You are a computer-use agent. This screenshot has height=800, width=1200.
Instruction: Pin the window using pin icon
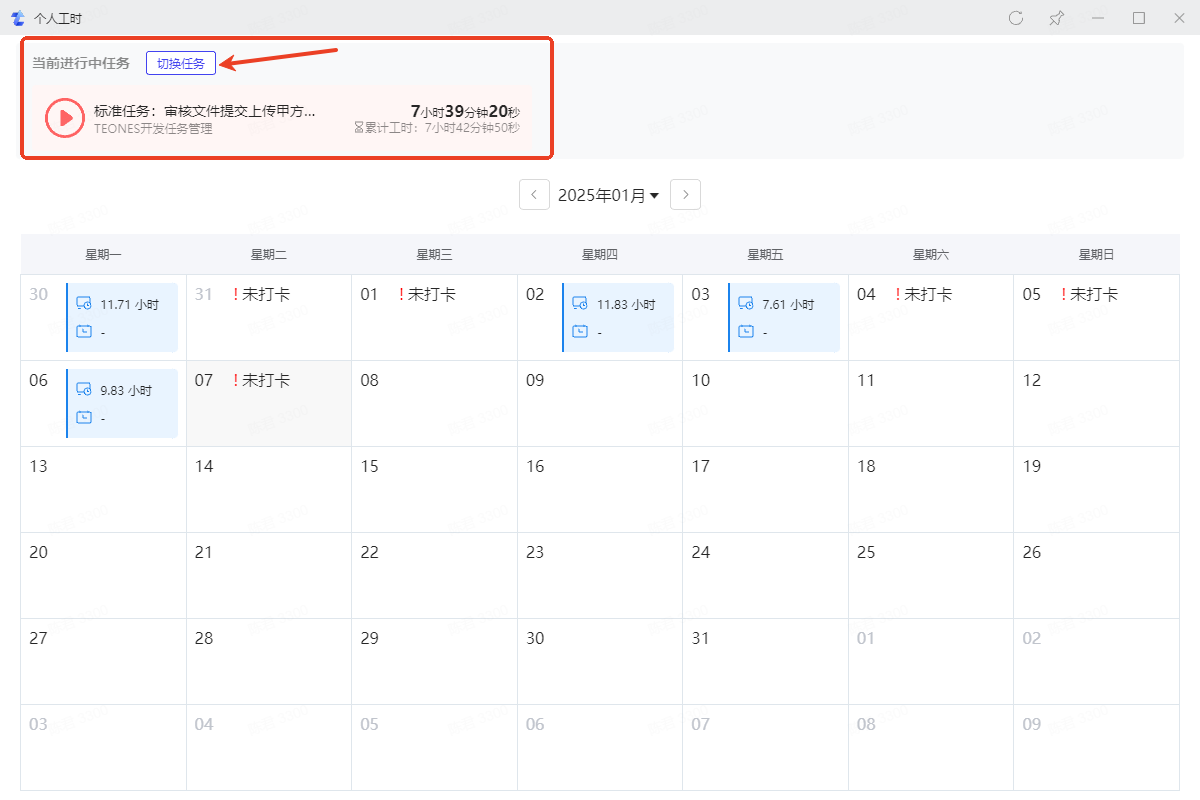click(1056, 18)
